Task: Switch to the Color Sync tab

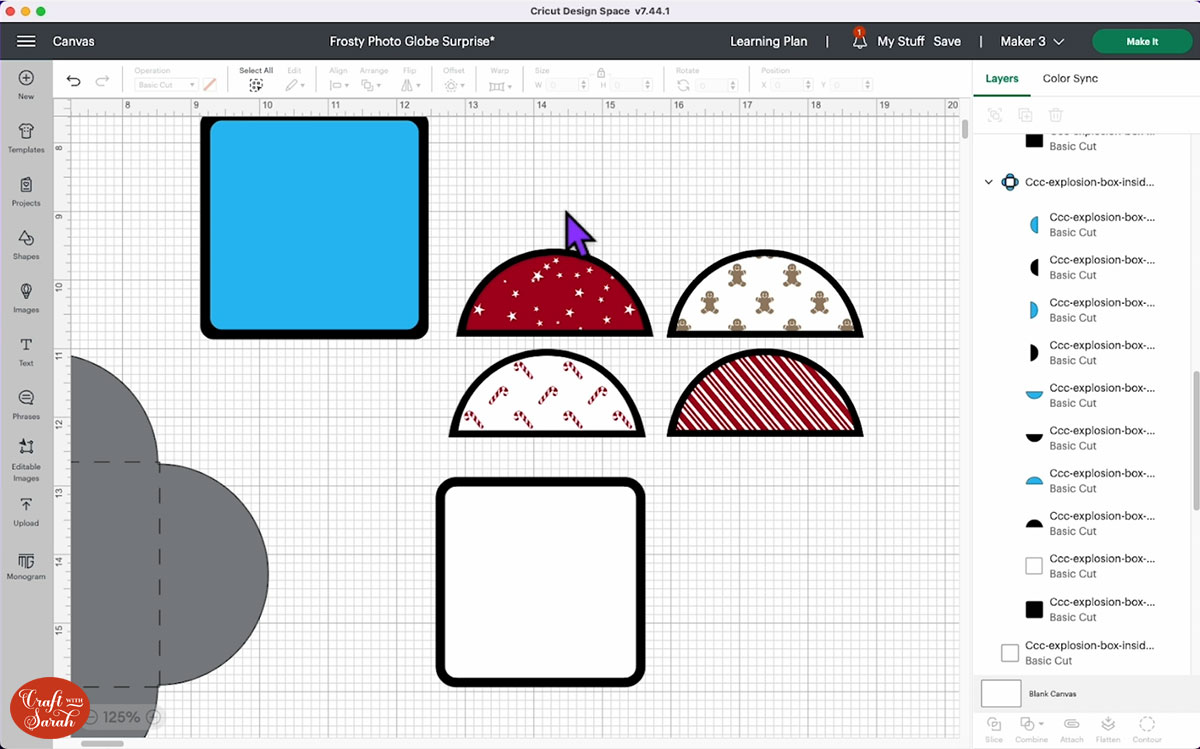Action: tap(1070, 78)
